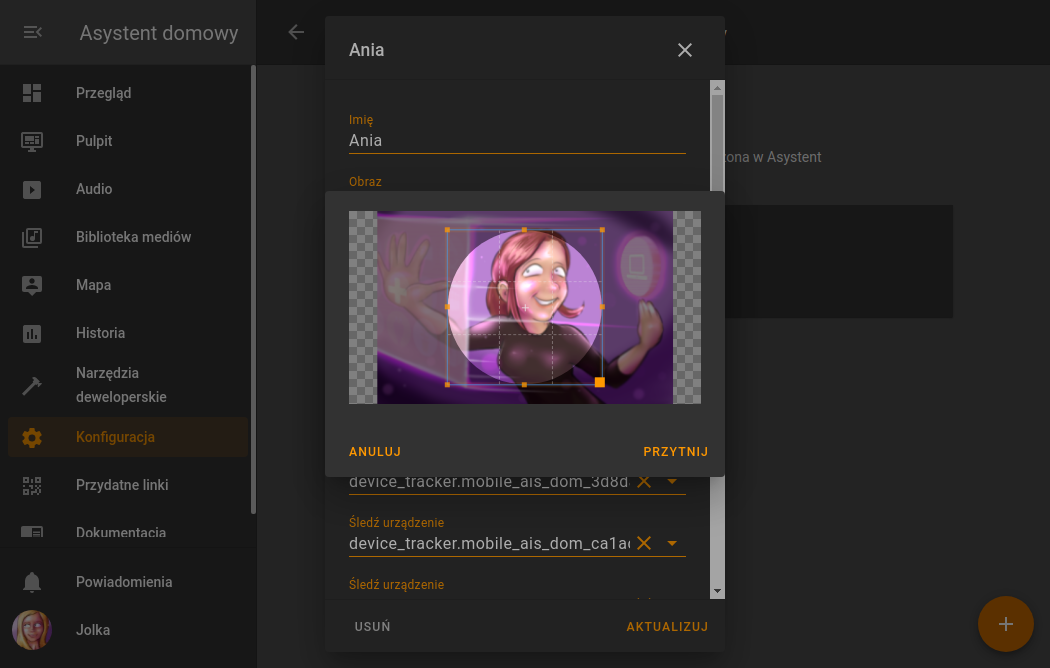Click the crop box bottom-center handle

tap(524, 385)
